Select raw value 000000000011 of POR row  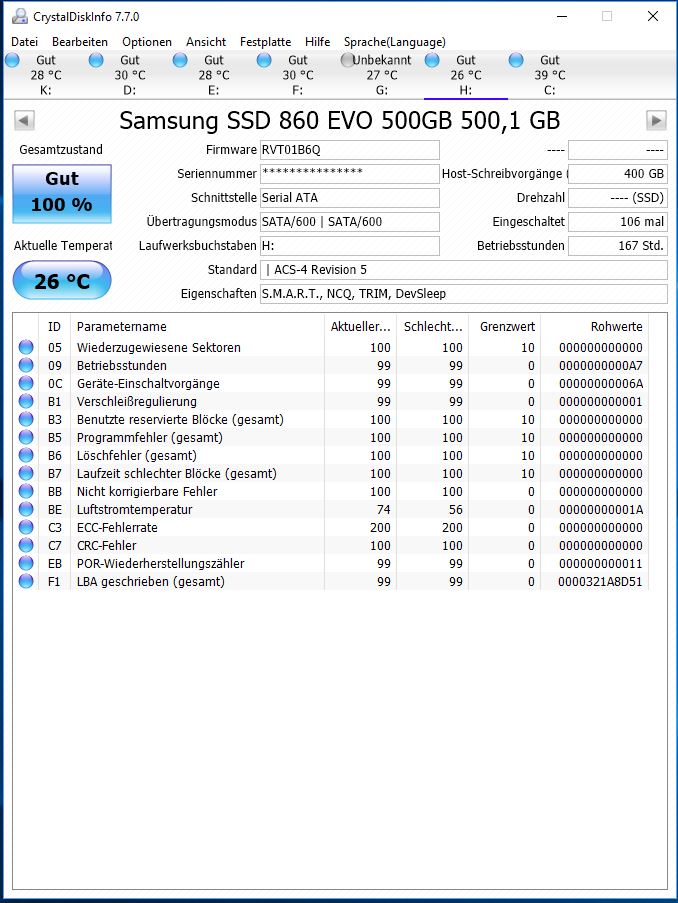(x=600, y=564)
